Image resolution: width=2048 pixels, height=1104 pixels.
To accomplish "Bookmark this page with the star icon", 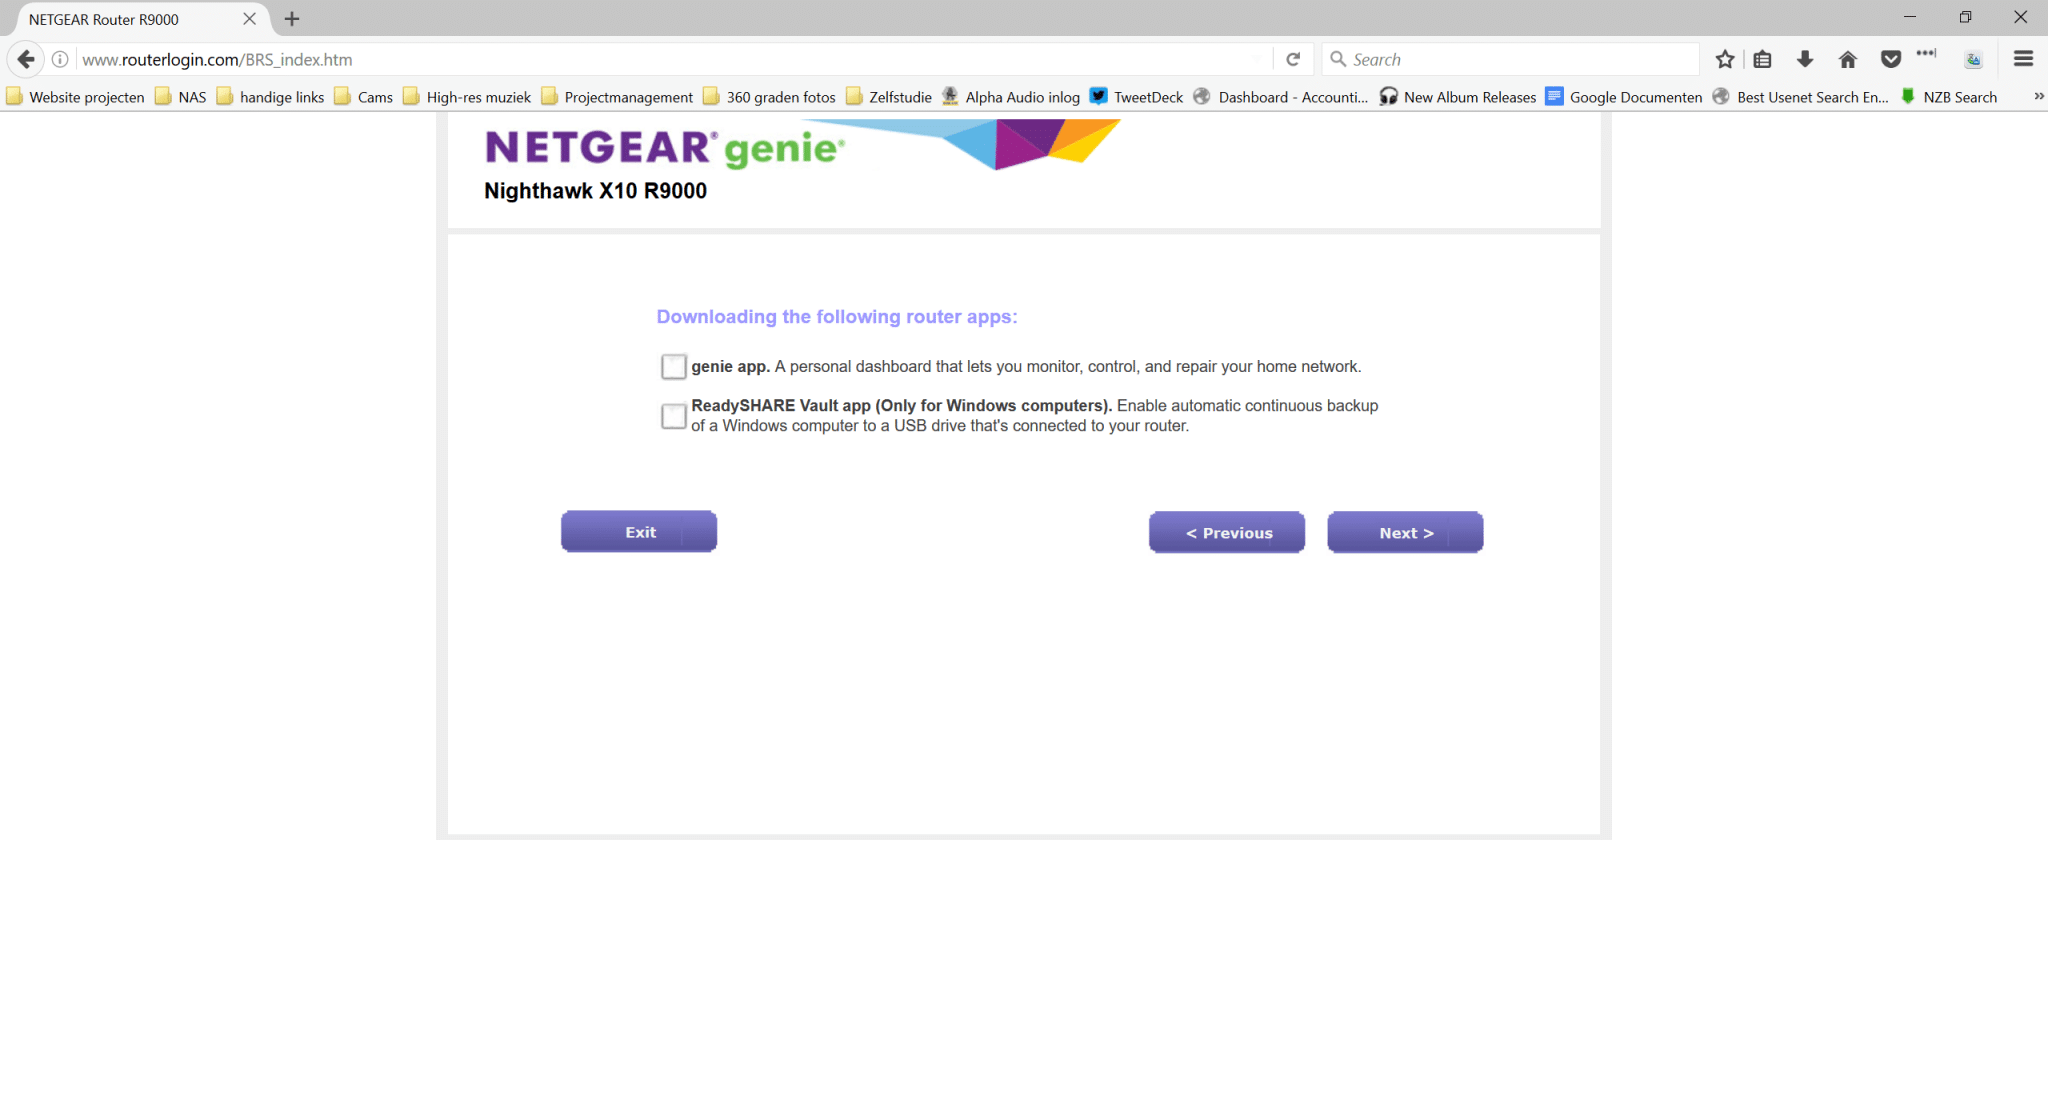I will [1725, 59].
